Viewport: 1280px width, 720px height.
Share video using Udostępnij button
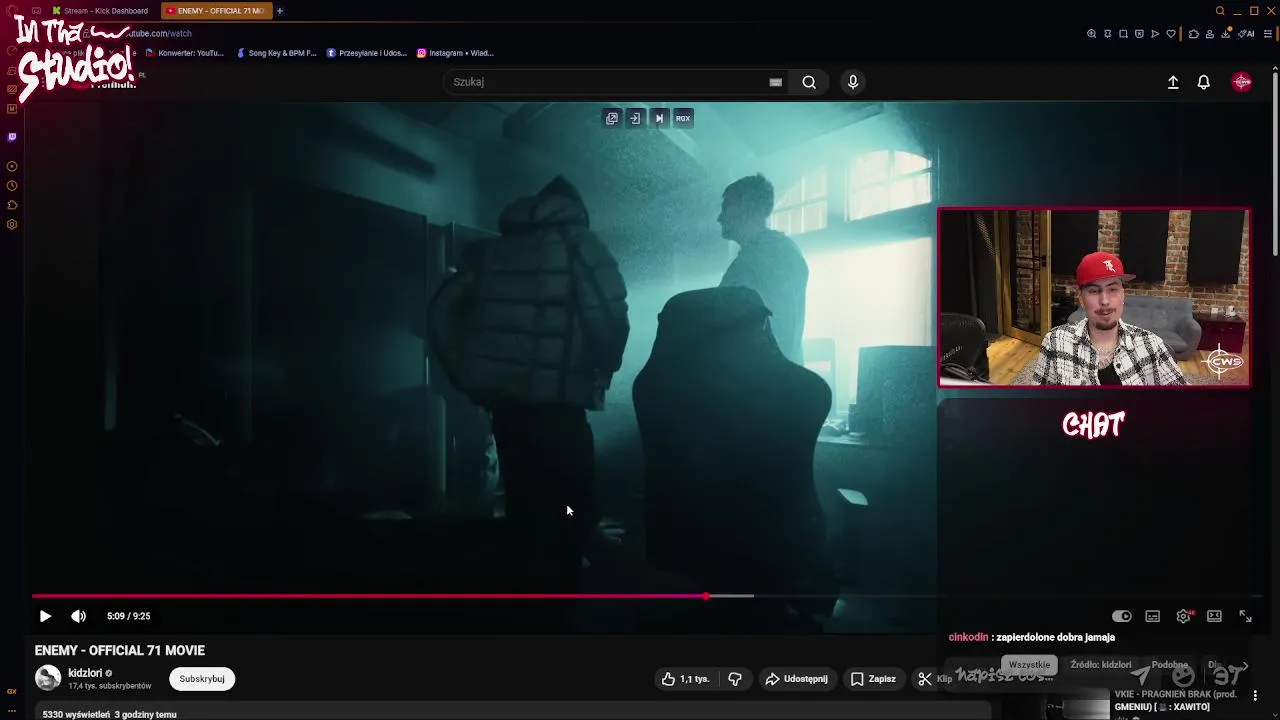tap(797, 679)
